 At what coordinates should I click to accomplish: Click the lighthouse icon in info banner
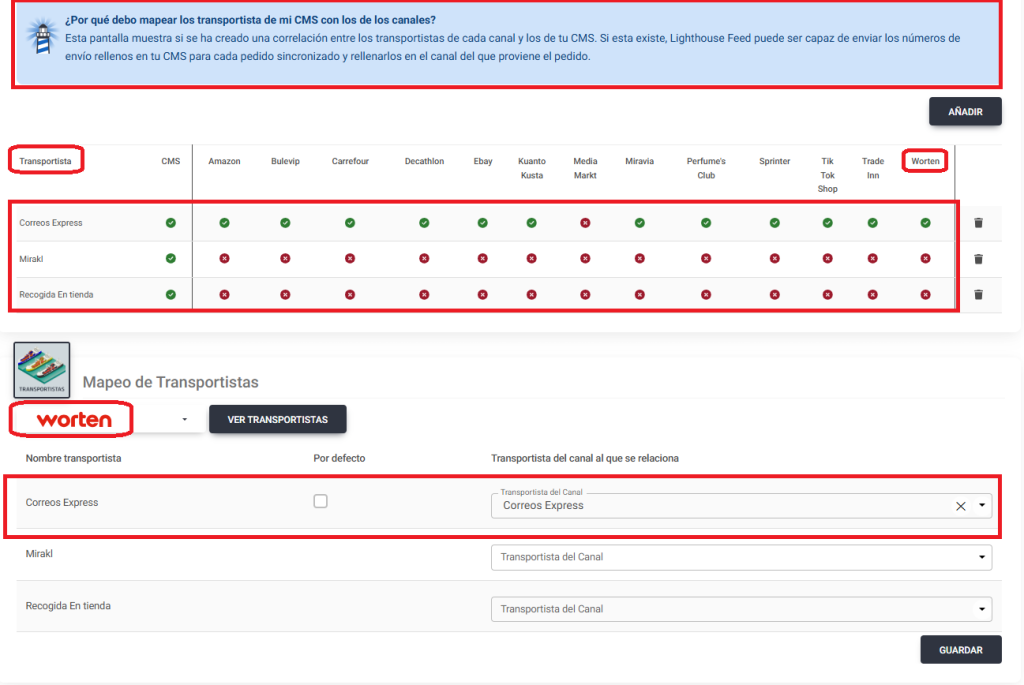click(x=42, y=38)
